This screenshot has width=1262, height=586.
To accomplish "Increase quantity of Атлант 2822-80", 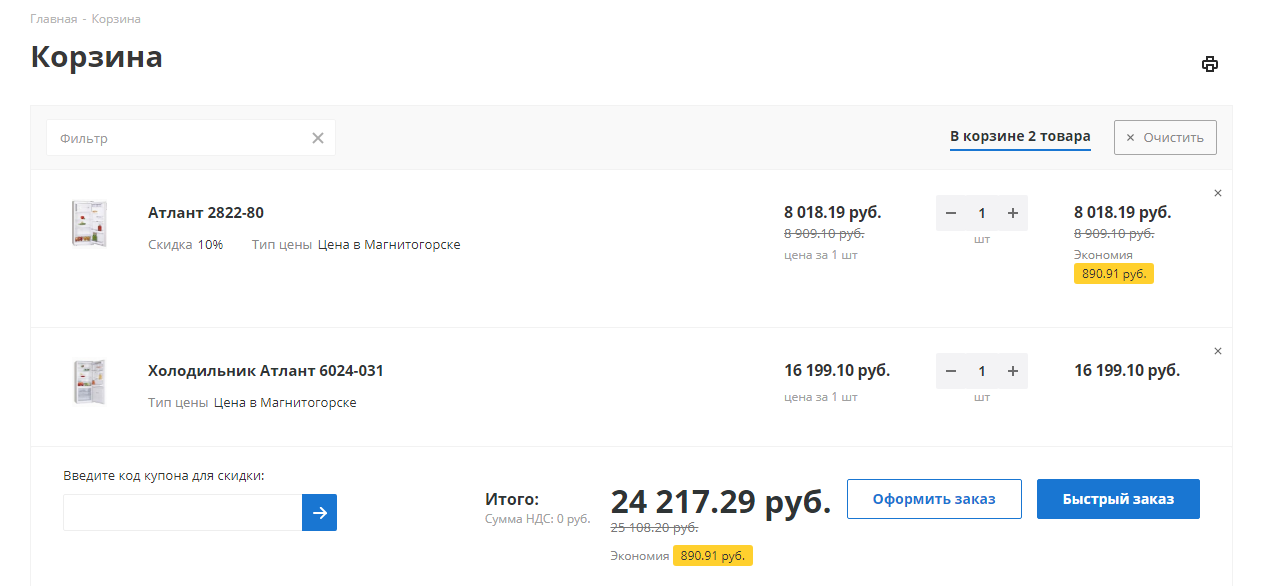I will (1013, 213).
